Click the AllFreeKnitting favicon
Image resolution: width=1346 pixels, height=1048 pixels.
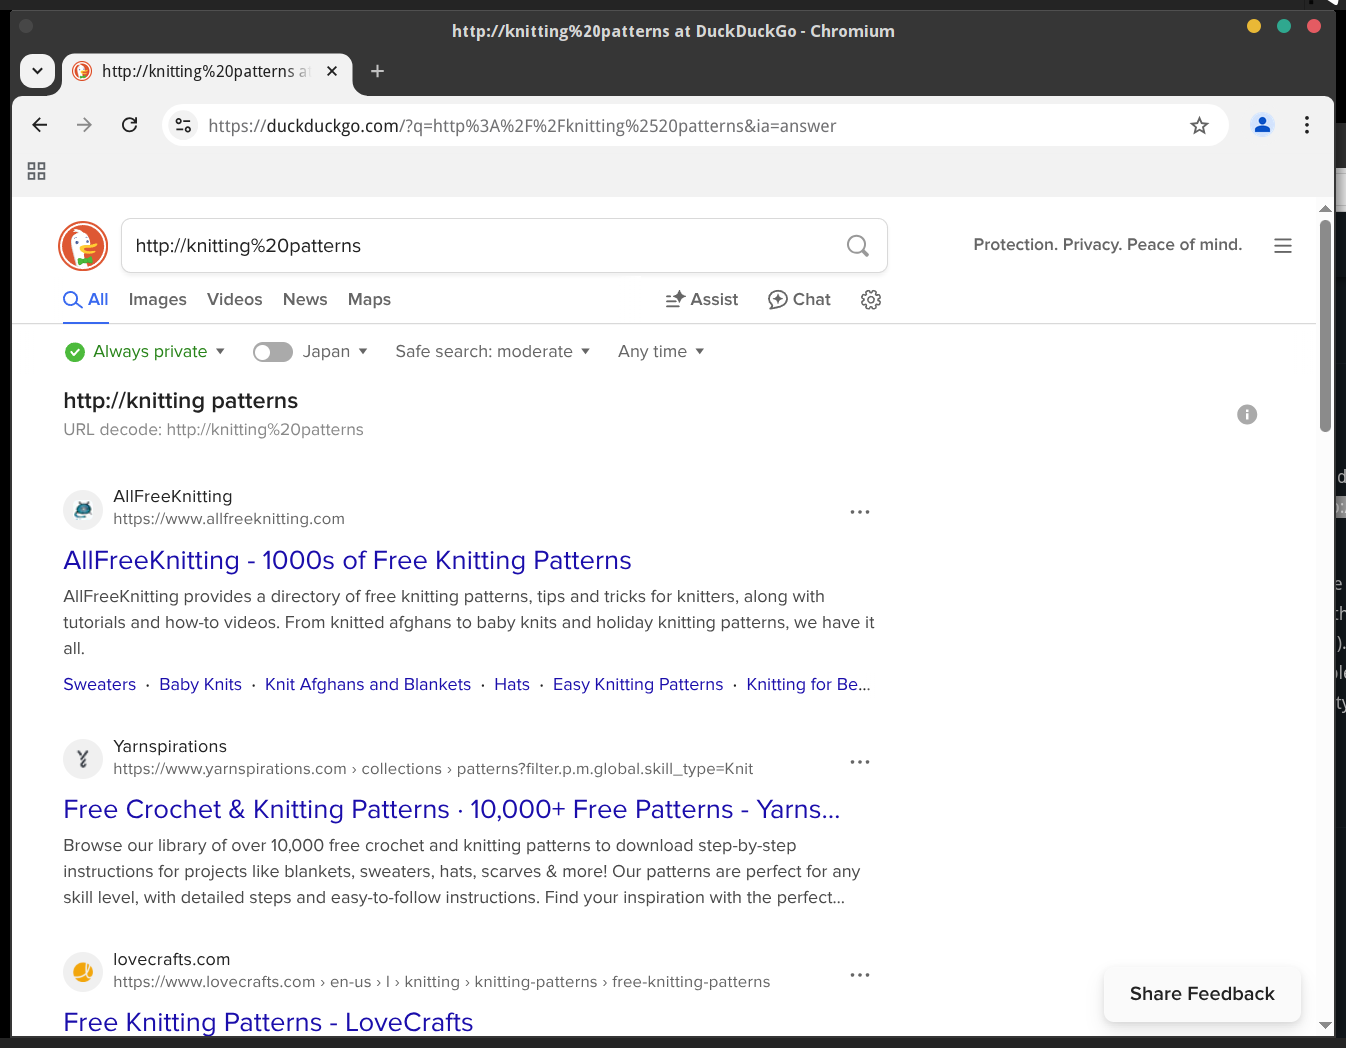point(83,509)
